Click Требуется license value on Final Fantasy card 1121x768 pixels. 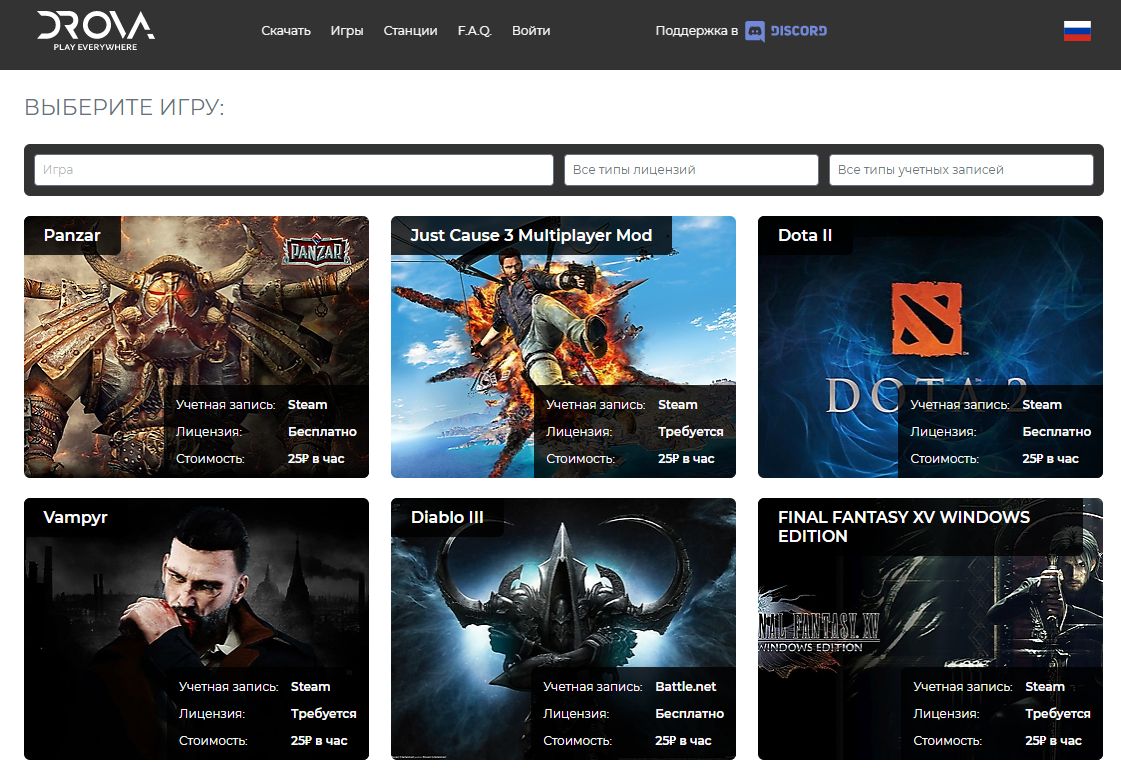[x=1058, y=714]
